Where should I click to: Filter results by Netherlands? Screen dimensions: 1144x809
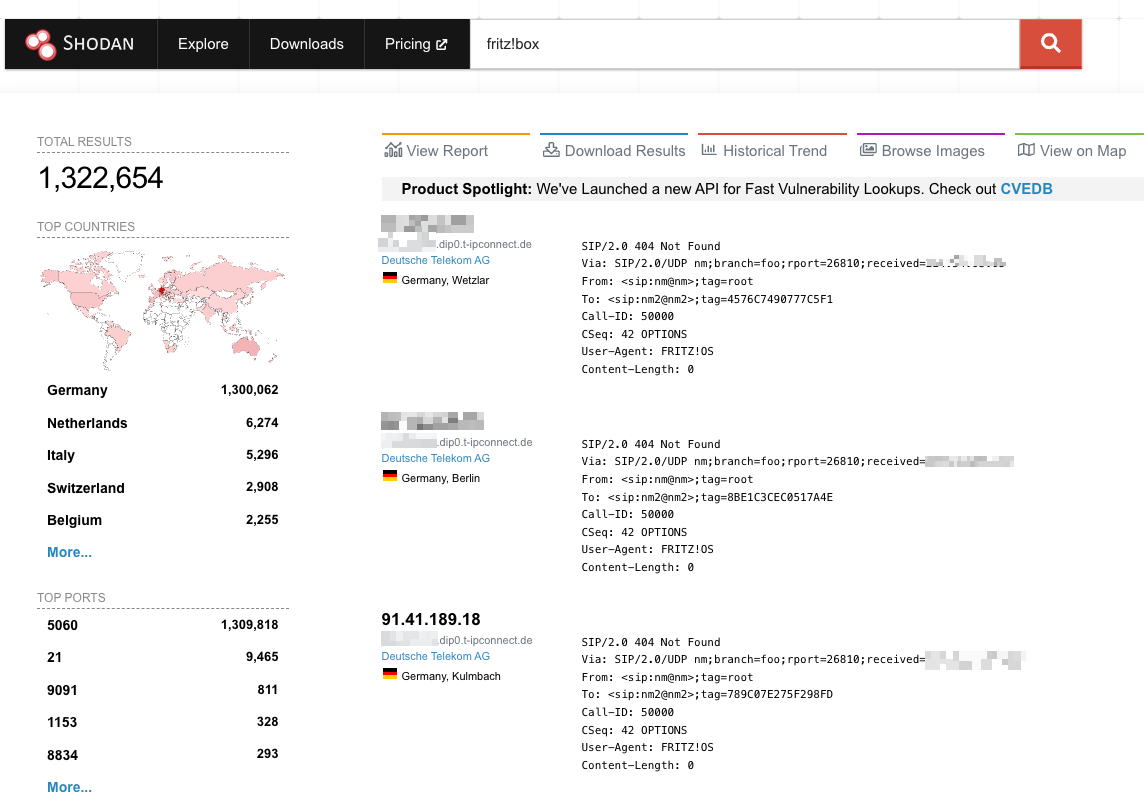tap(87, 423)
